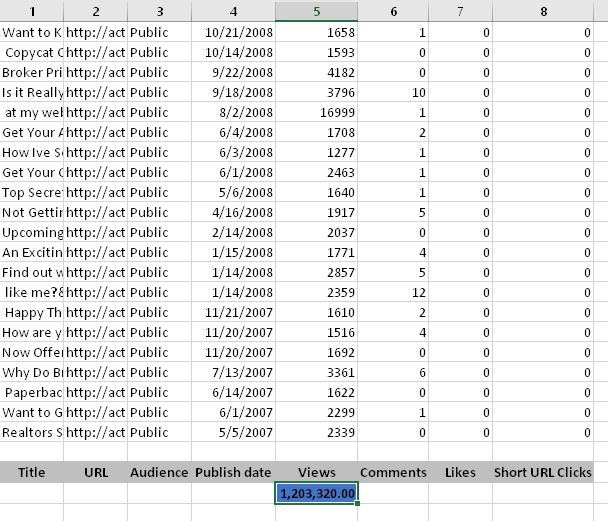Select column header 1
The image size is (608, 521).
[x=32, y=11]
